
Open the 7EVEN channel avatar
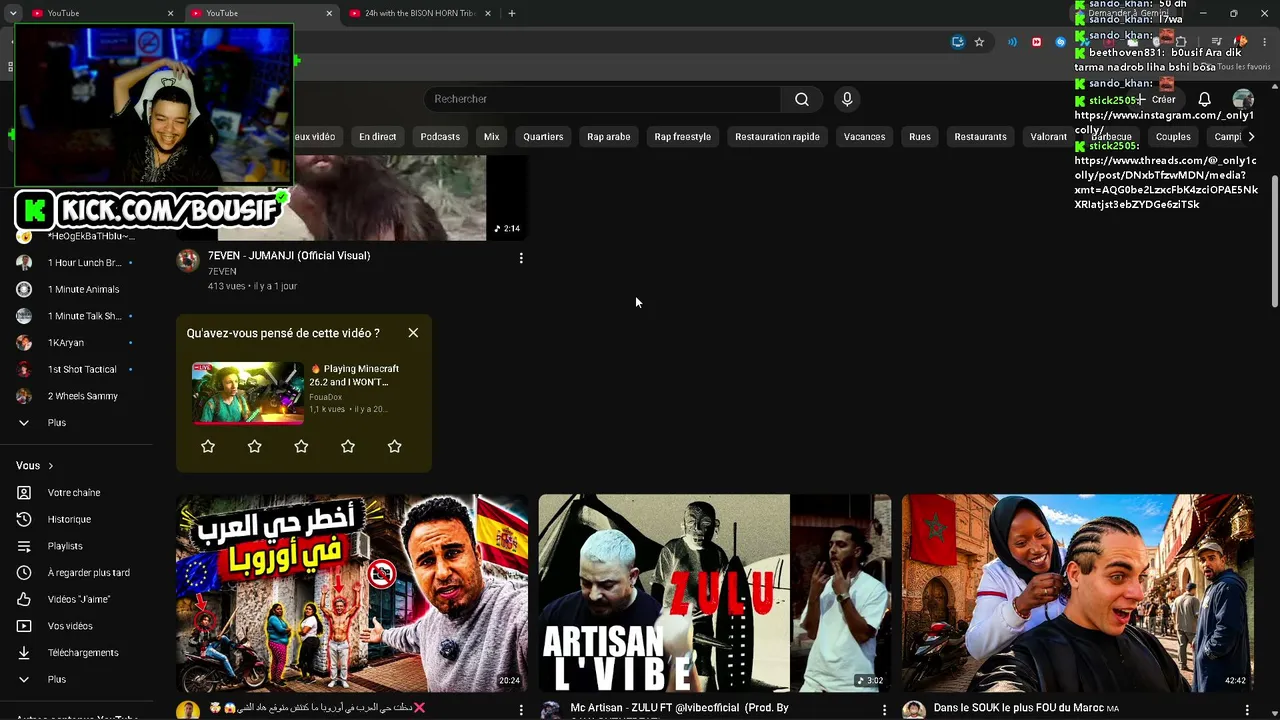tap(188, 261)
